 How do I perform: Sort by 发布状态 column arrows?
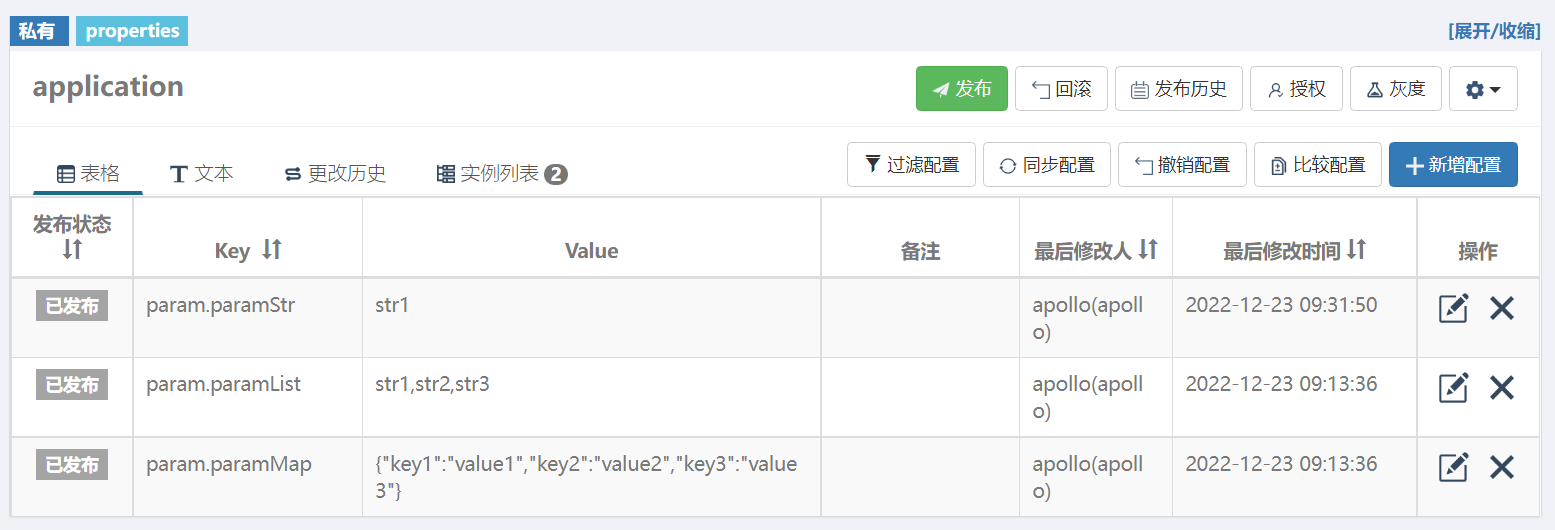point(72,249)
